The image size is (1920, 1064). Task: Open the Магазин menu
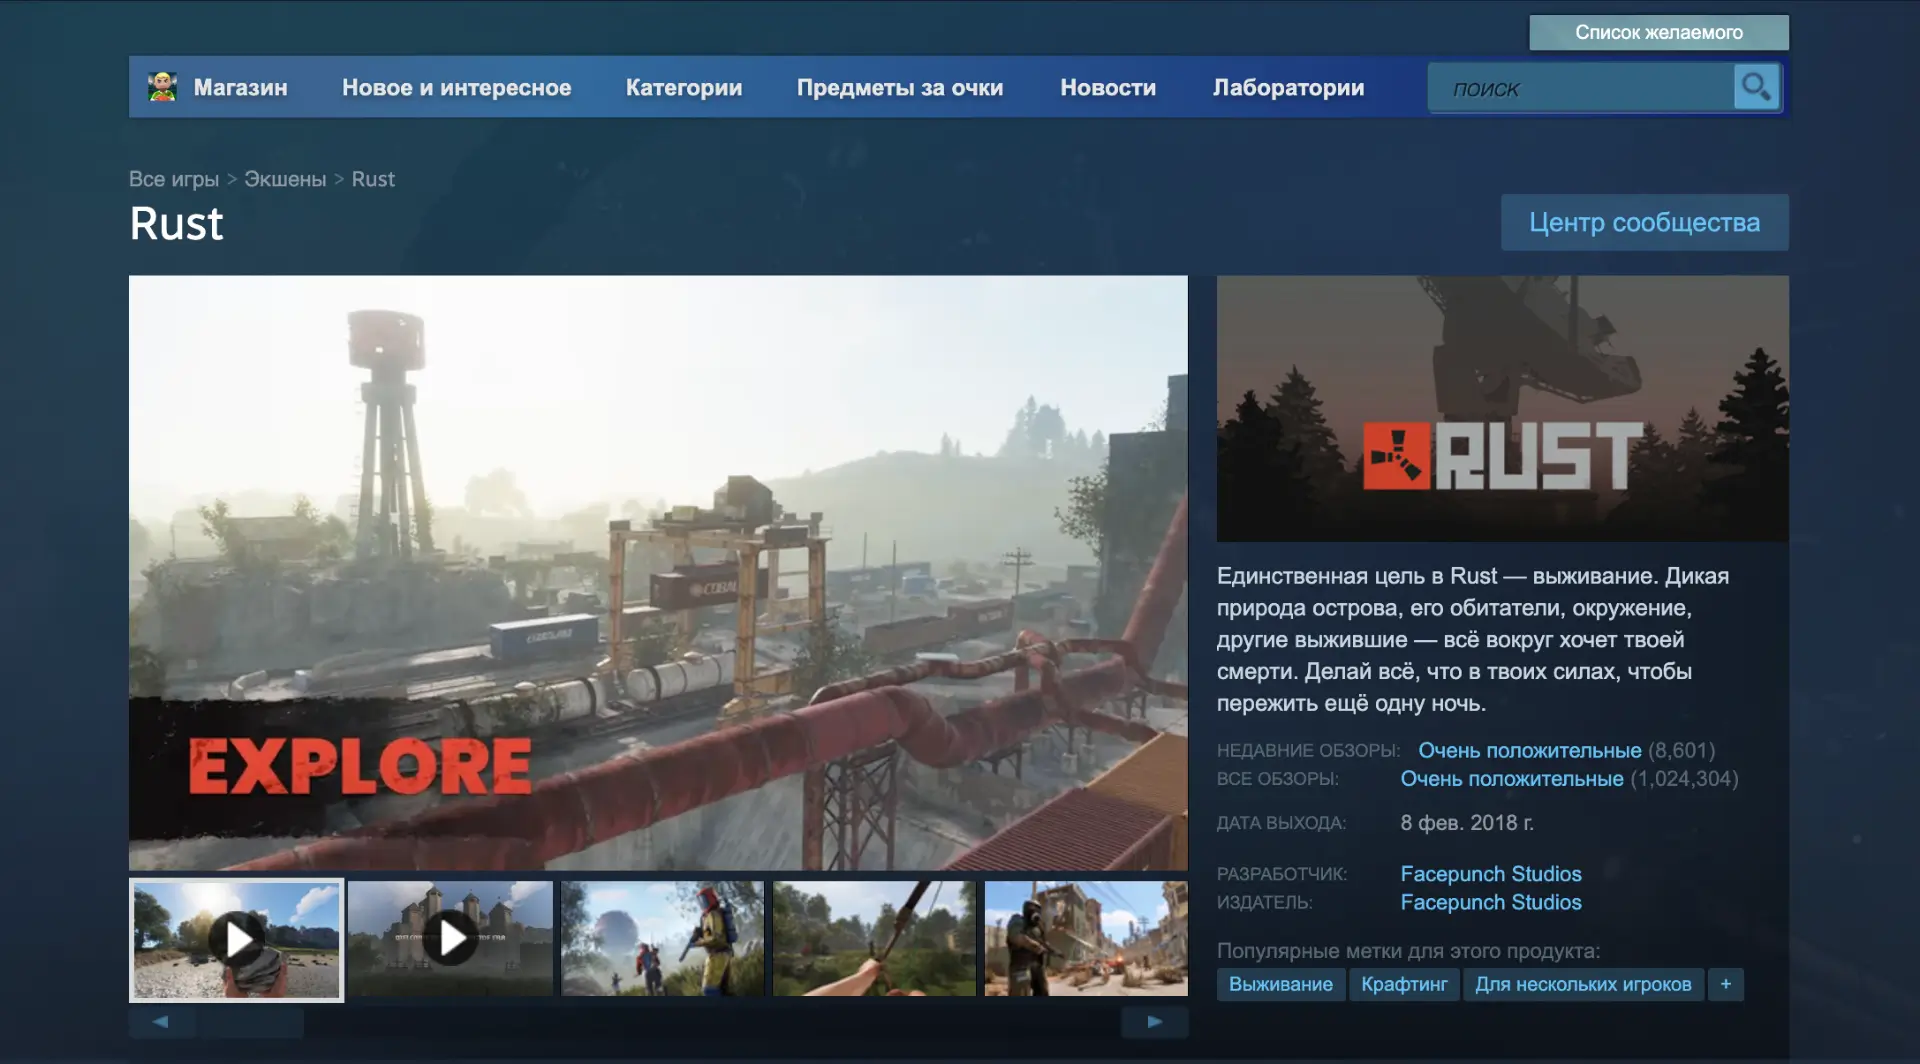(240, 87)
